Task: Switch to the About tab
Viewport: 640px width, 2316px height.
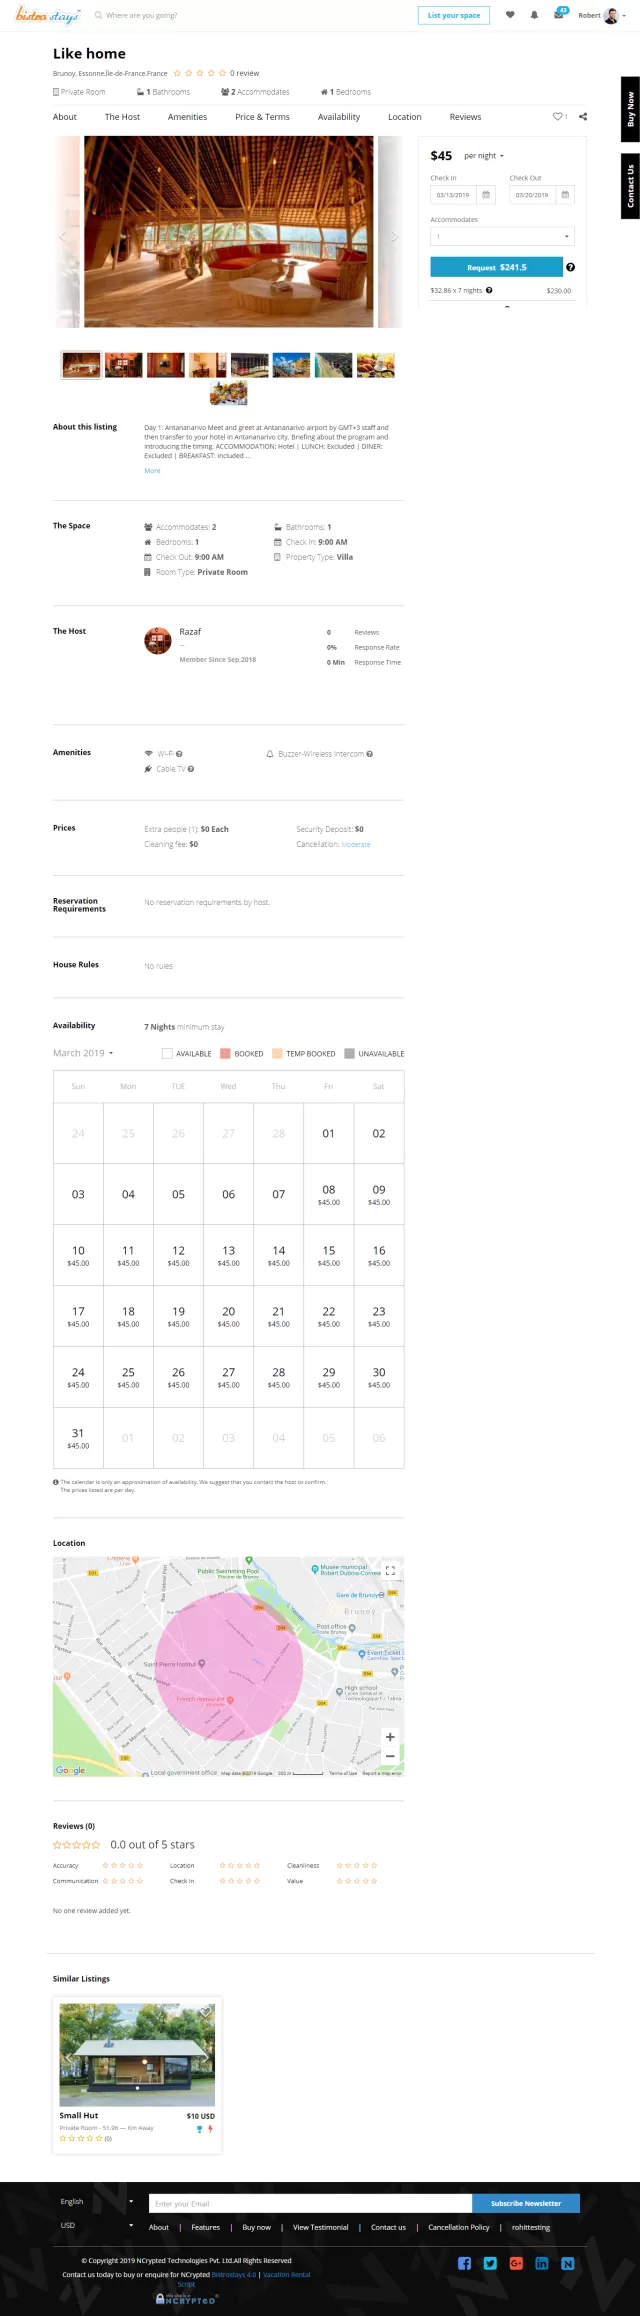Action: [x=65, y=117]
